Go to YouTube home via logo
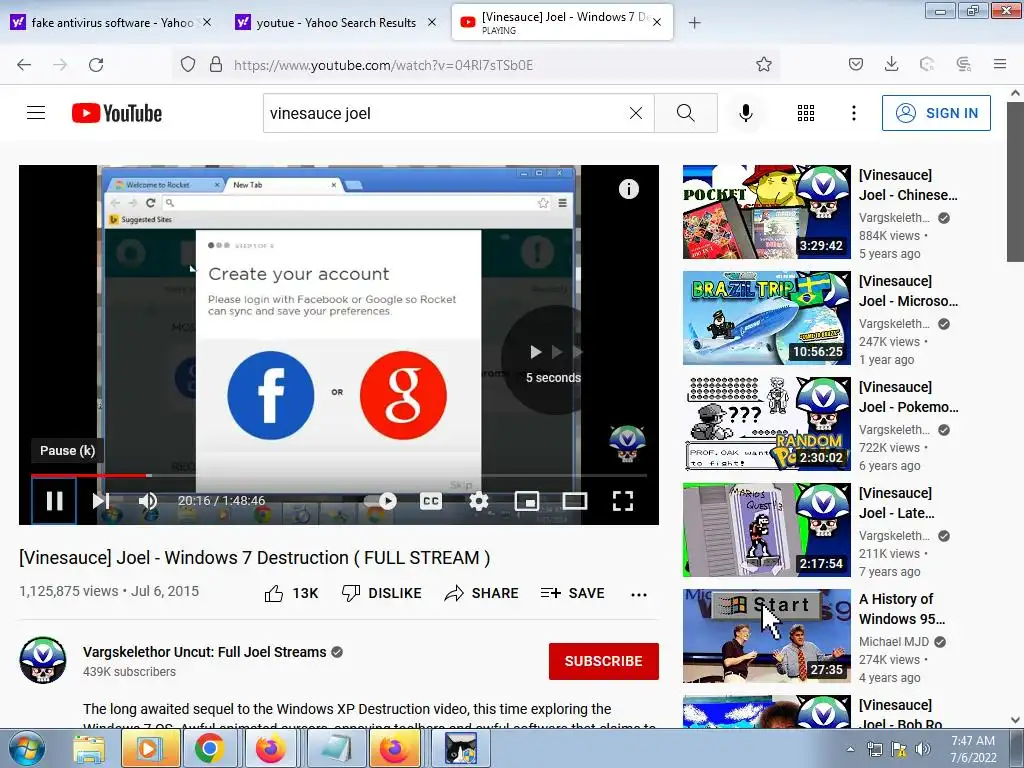Image resolution: width=1024 pixels, height=768 pixels. (117, 113)
